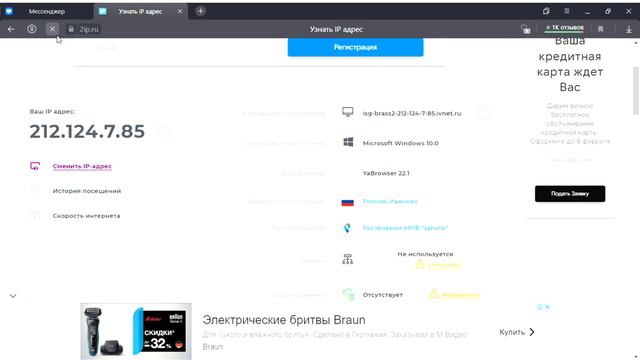Click the scrollbar up arrow
The height and width of the screenshot is (360, 640).
636,42
